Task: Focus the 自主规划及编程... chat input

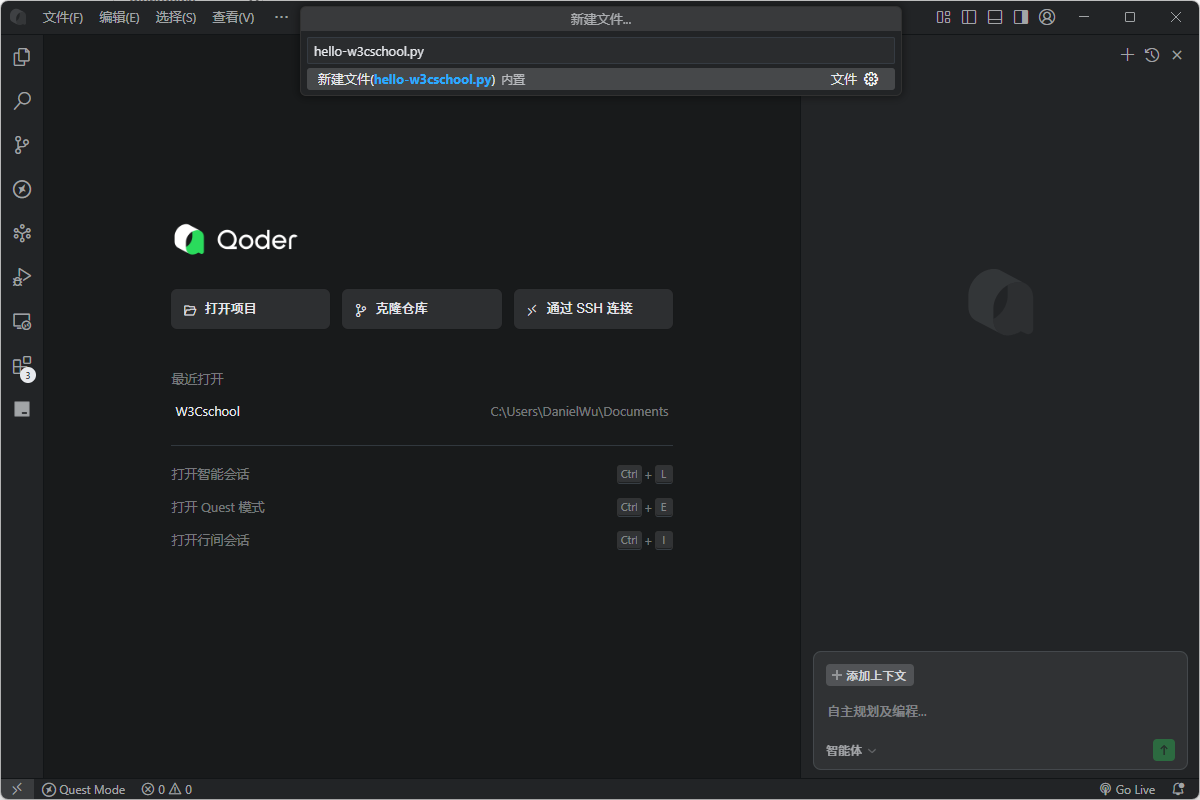Action: 1000,711
